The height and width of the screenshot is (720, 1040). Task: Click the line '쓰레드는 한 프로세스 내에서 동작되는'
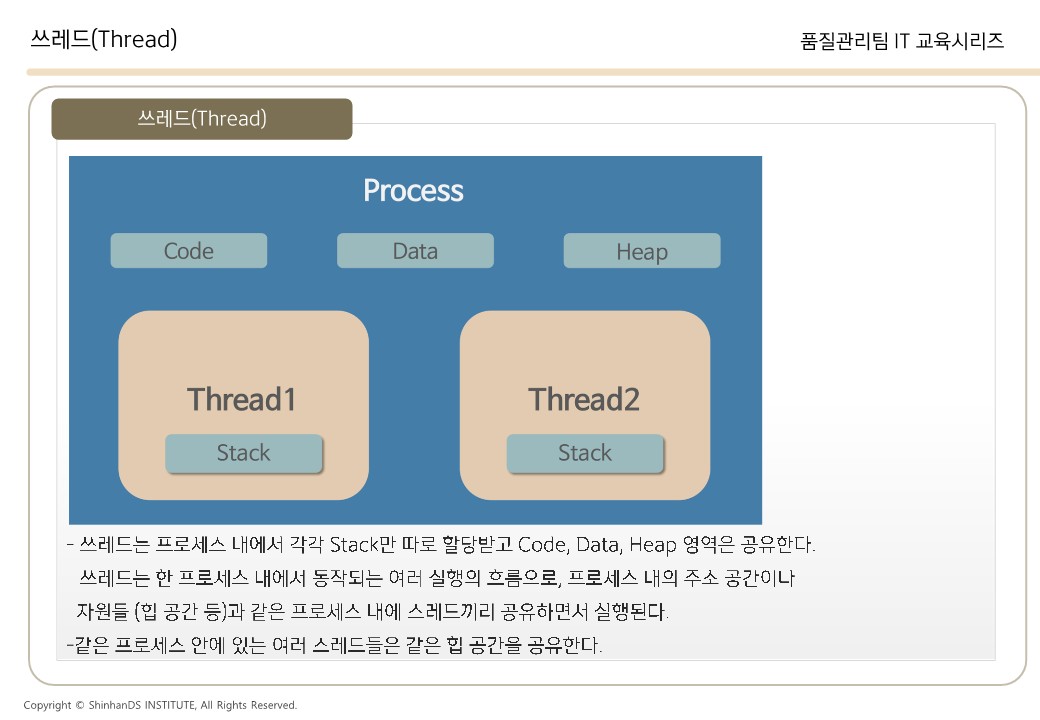click(436, 578)
